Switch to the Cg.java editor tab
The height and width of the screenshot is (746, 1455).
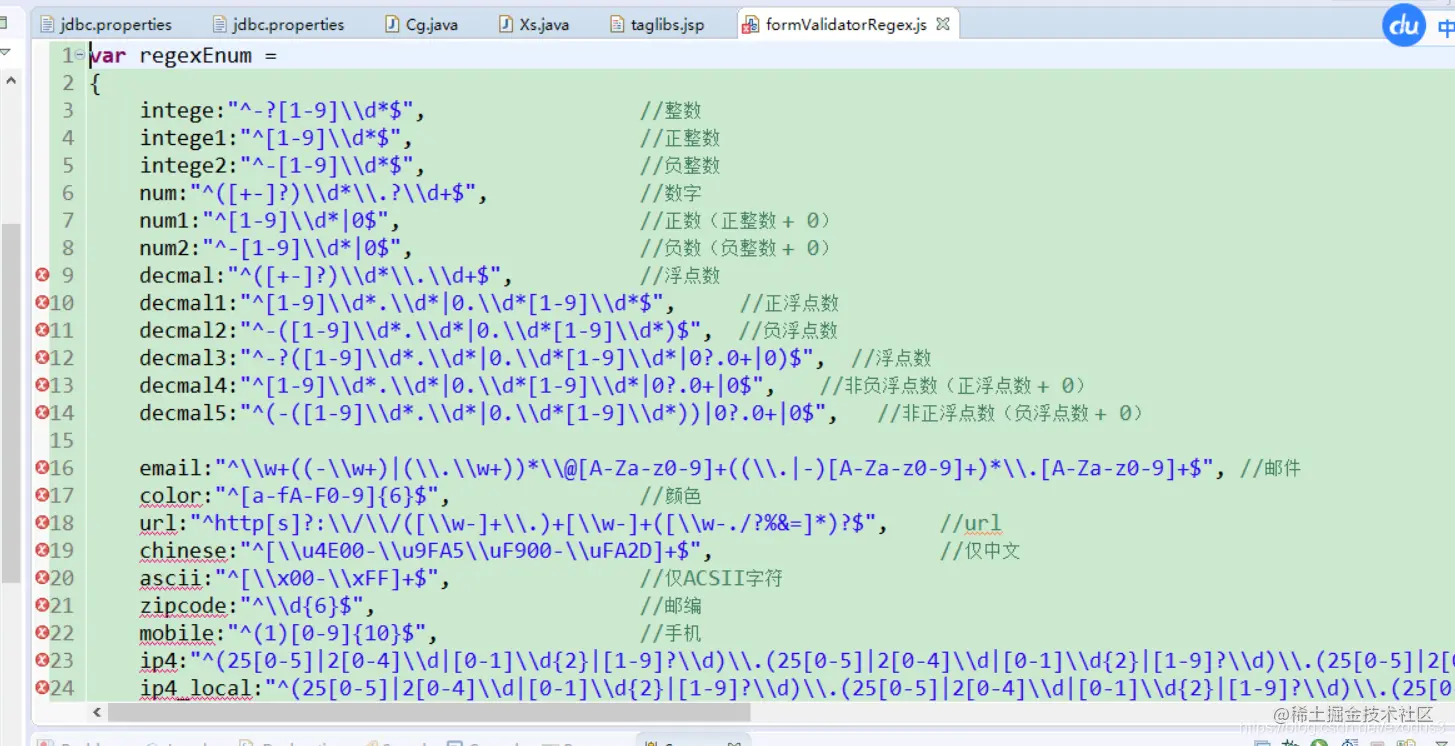(421, 25)
